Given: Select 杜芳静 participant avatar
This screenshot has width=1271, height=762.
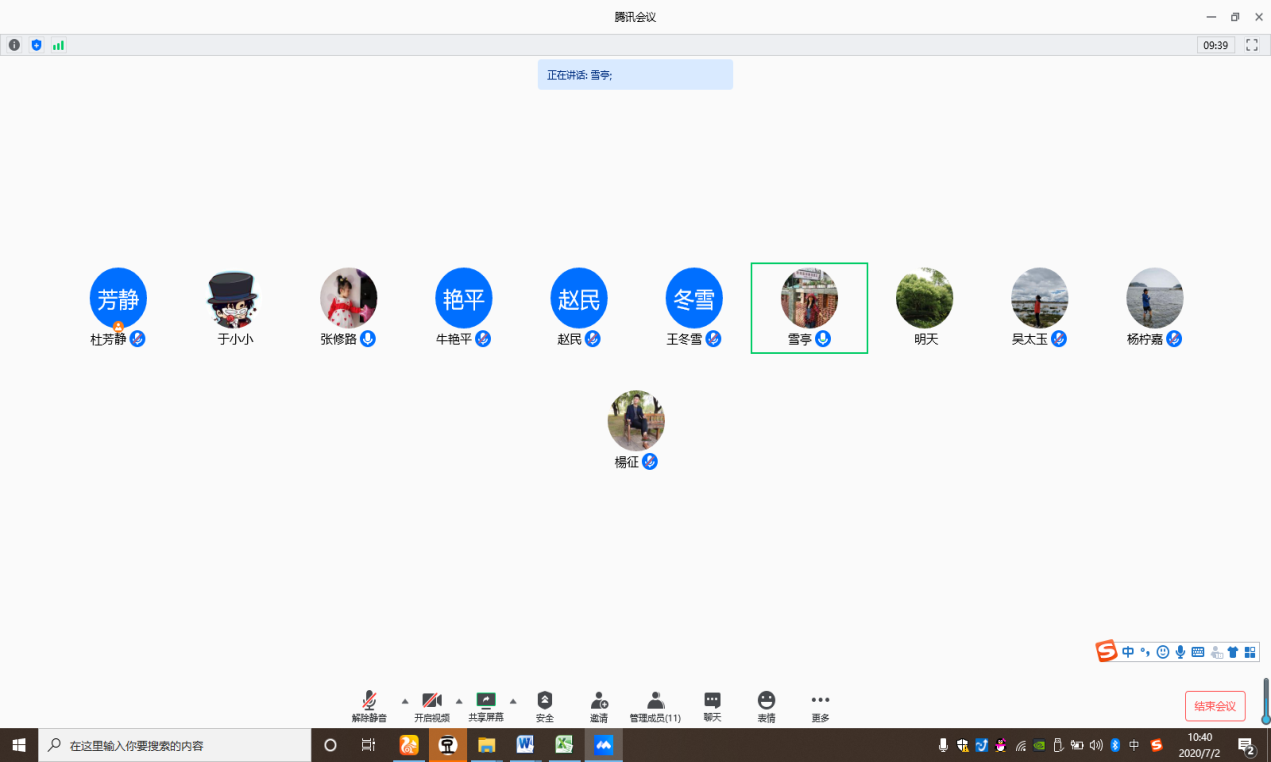Looking at the screenshot, I should pyautogui.click(x=118, y=297).
